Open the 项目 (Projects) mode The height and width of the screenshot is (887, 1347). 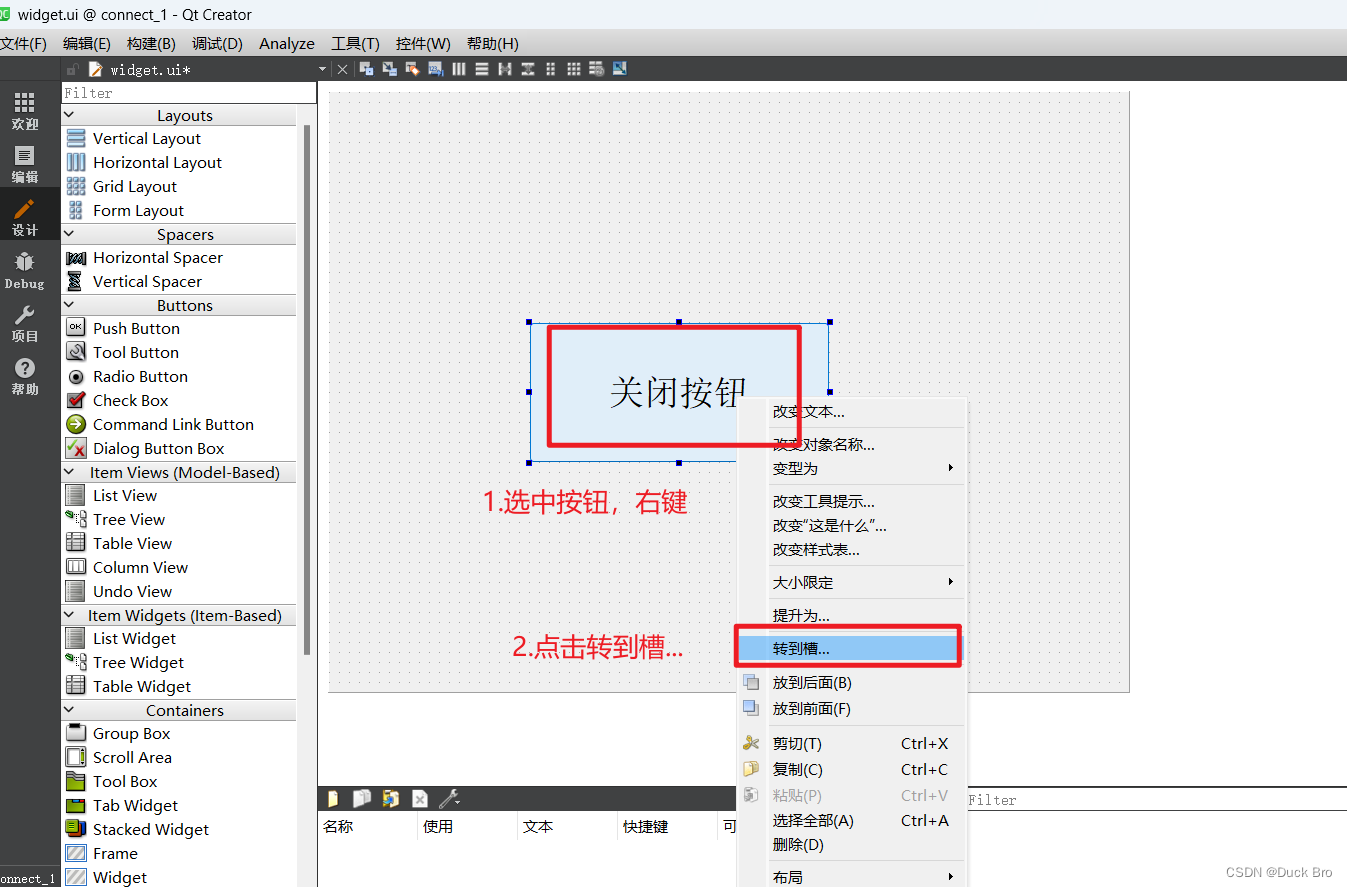[x=25, y=323]
